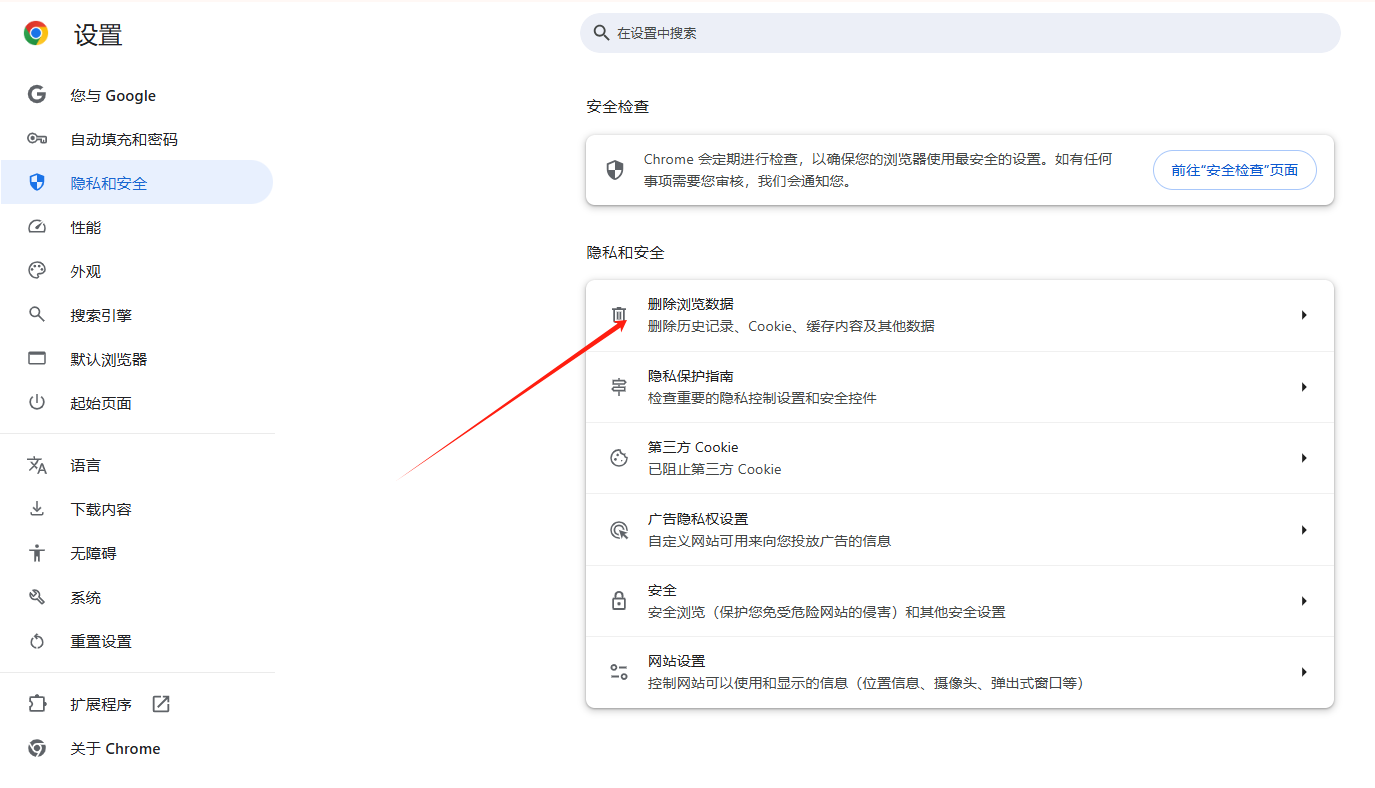Image resolution: width=1375 pixels, height=788 pixels.
Task: Expand the 网站设置 row arrow
Action: 1304,672
